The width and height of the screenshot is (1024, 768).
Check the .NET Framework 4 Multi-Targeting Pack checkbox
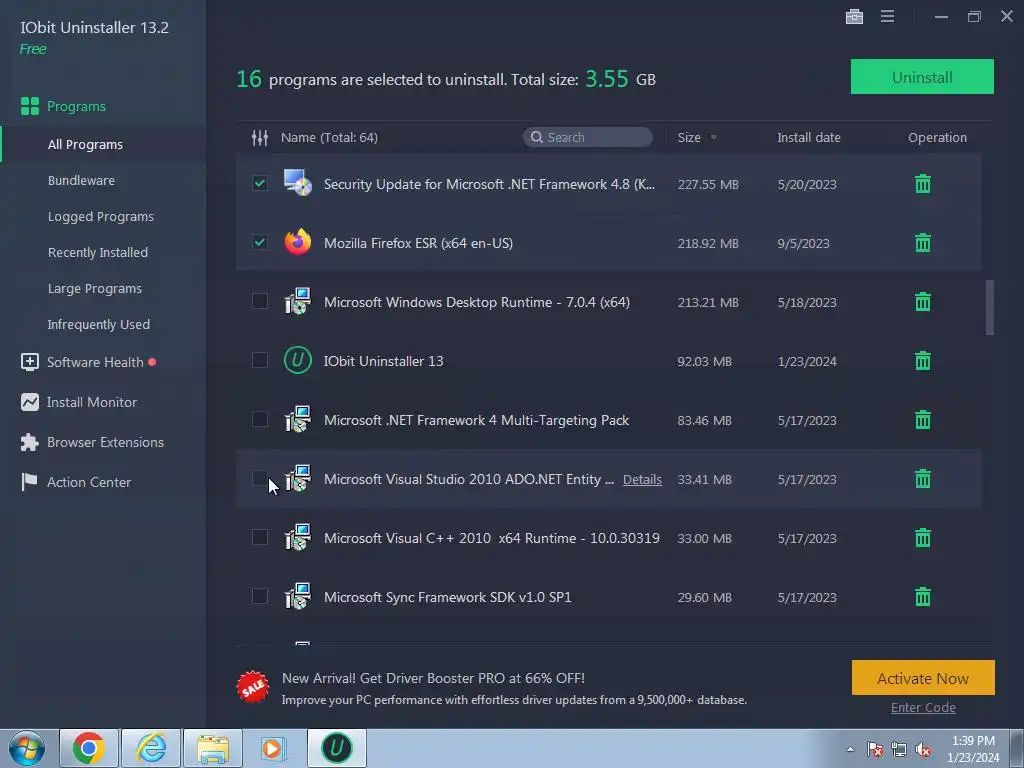(x=260, y=419)
